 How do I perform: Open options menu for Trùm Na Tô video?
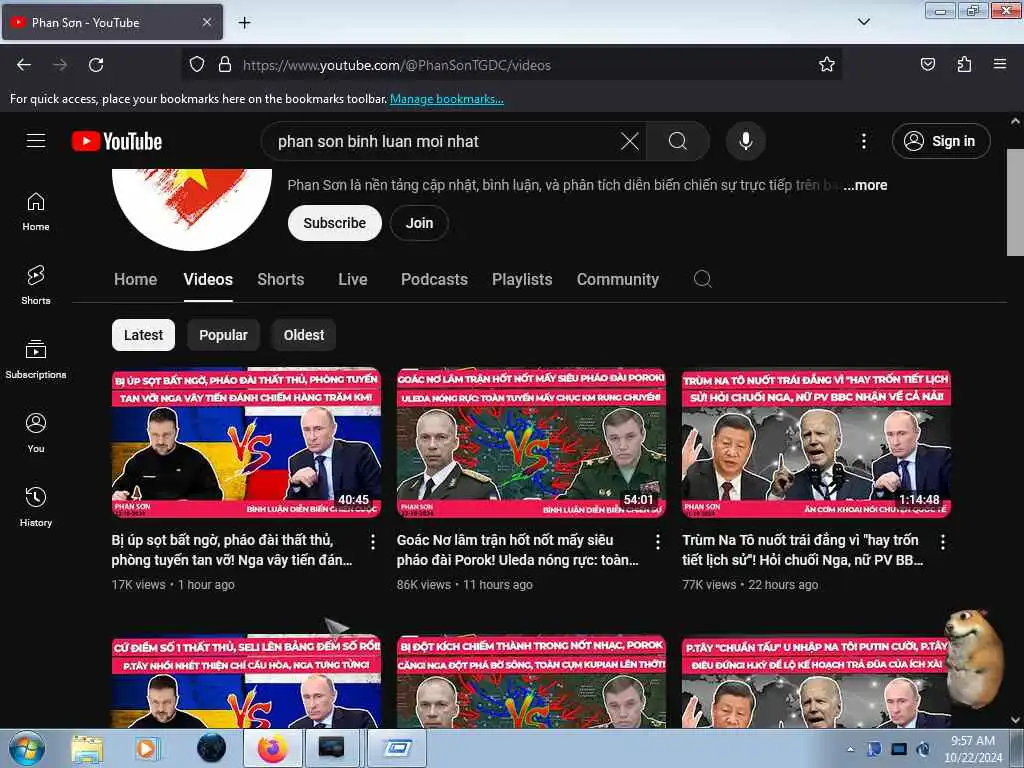pos(942,541)
